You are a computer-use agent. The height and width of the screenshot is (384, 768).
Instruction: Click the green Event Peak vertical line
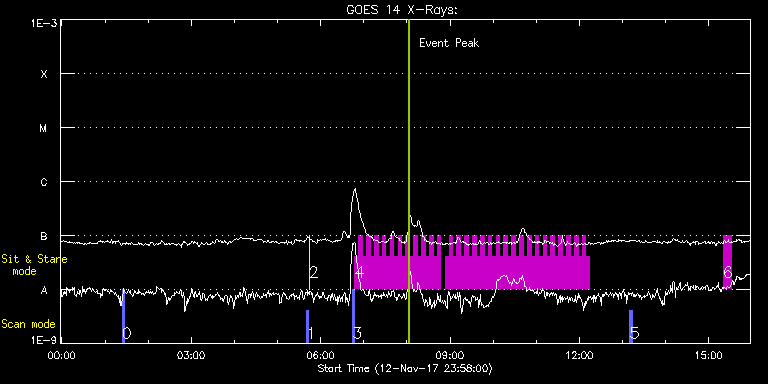click(x=408, y=181)
